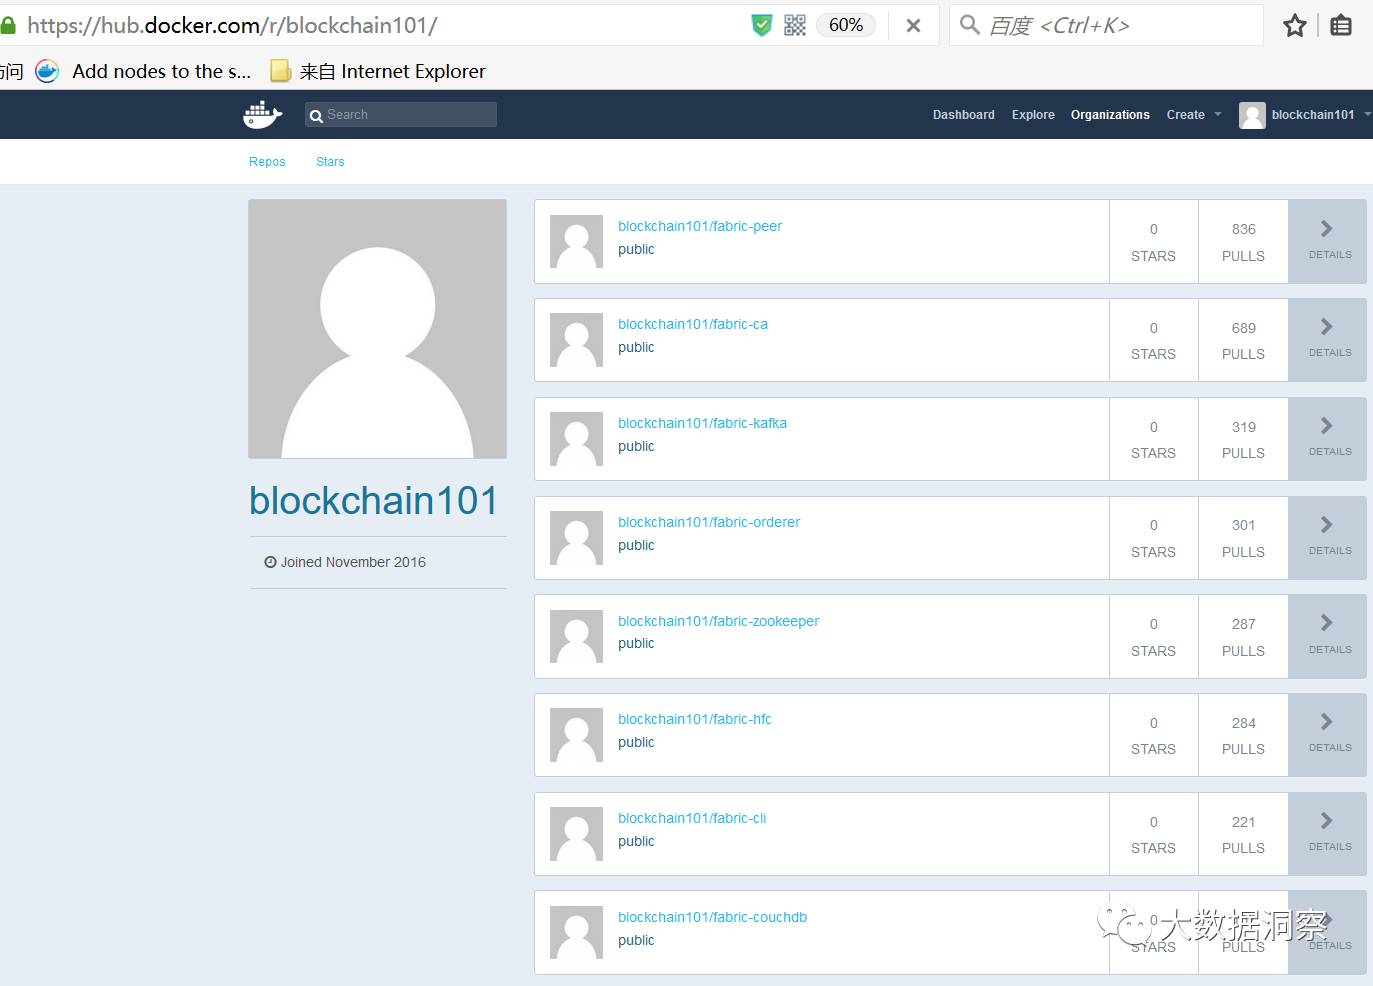The width and height of the screenshot is (1373, 986).
Task: Click the fabric-couchdb repository avatar thumbnail
Action: (x=577, y=933)
